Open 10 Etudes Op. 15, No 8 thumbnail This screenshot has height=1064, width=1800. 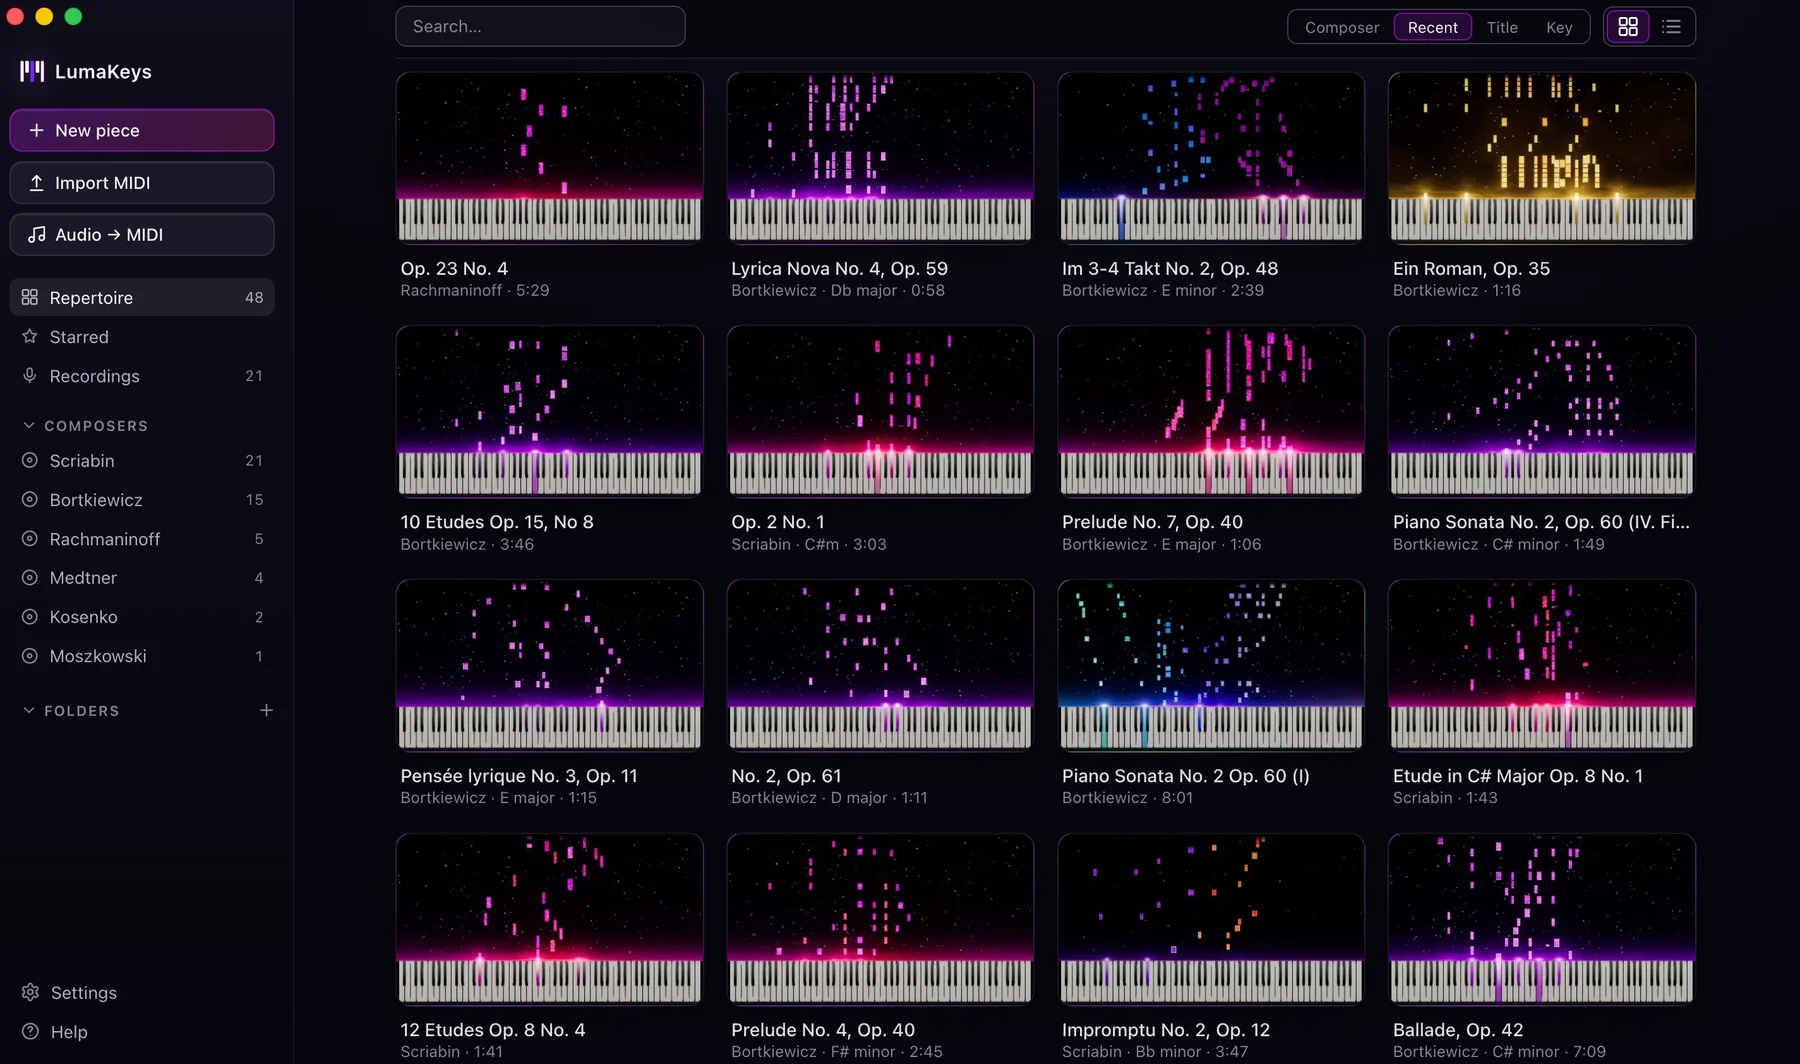tap(549, 411)
